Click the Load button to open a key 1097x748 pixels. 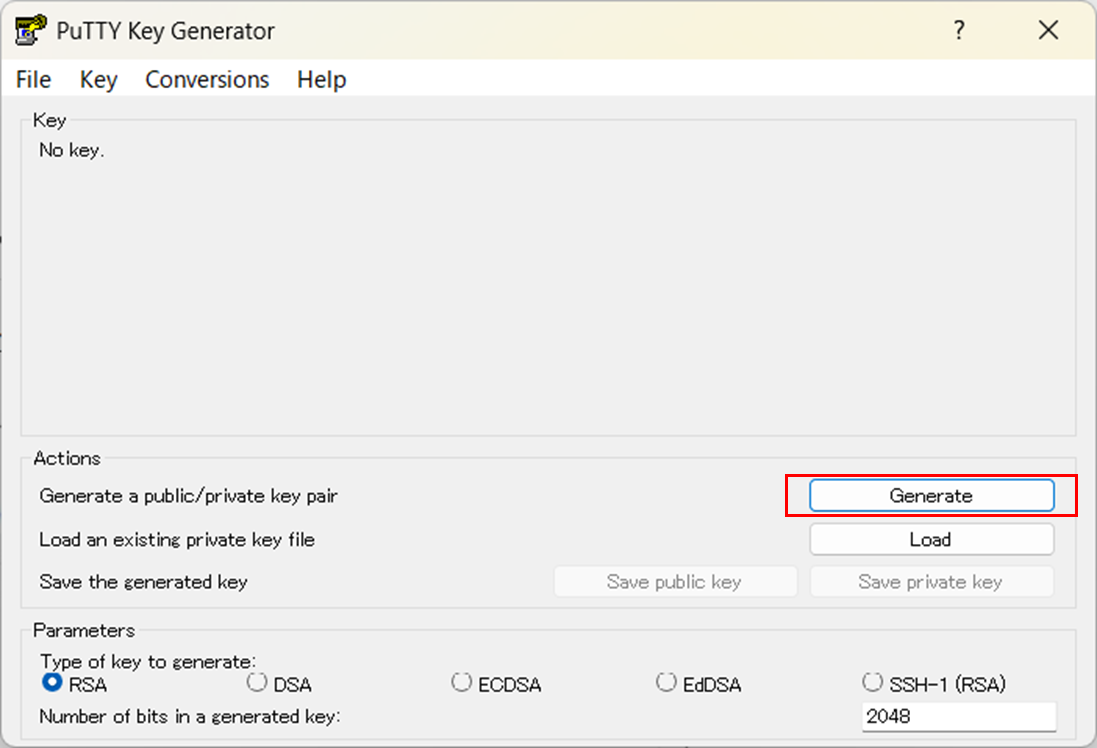[x=931, y=539]
